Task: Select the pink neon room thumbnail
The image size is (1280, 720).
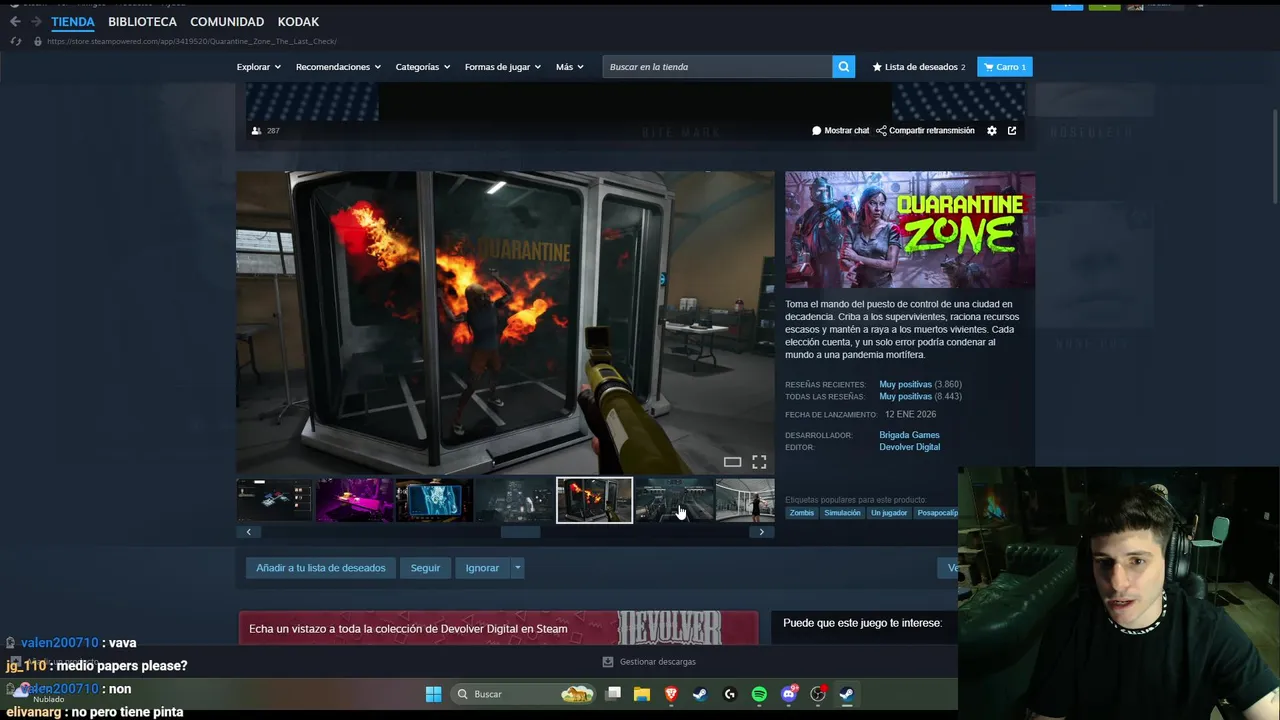Action: (x=354, y=500)
